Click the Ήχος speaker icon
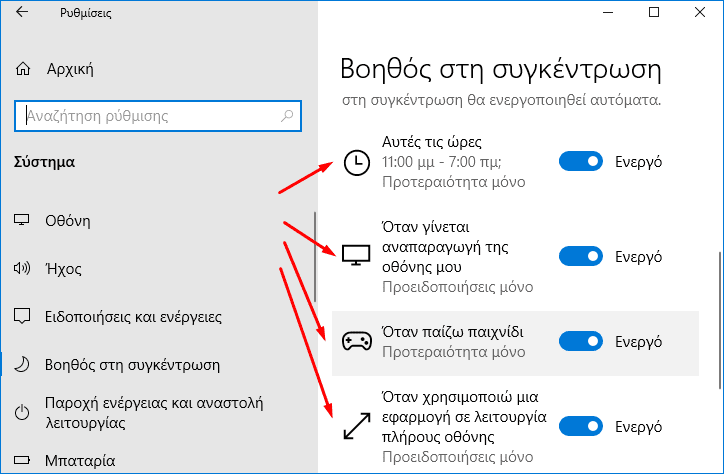 (x=23, y=268)
